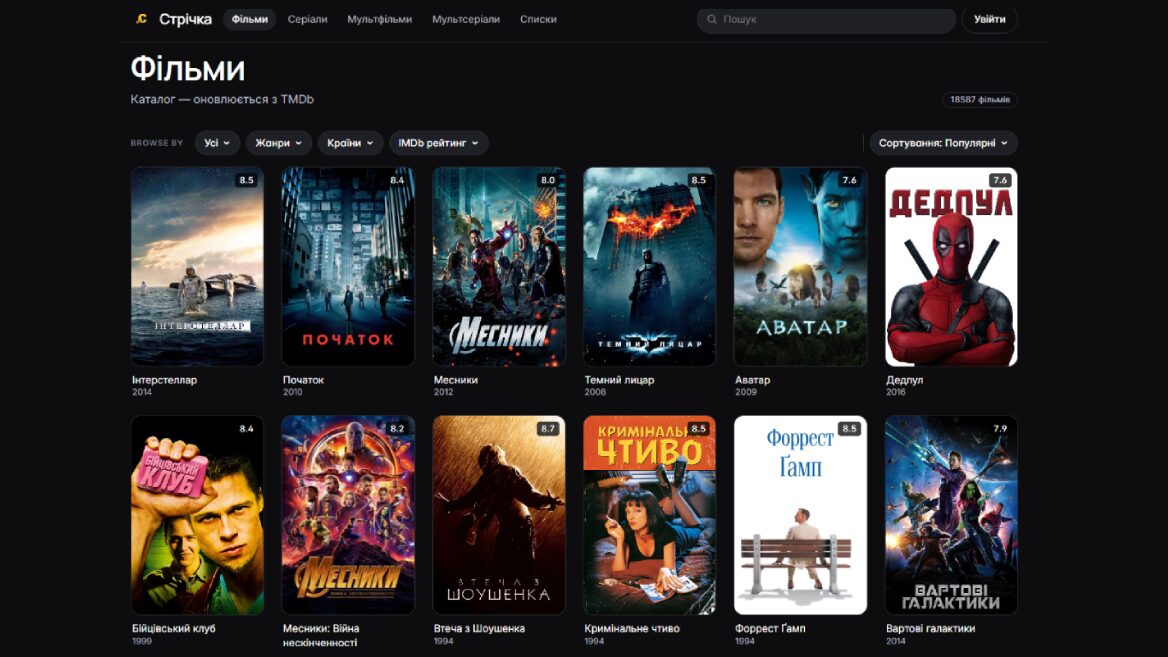1168x657 pixels.
Task: Click the Каталог — оновлюється з TMDb subtitle
Action: click(222, 99)
